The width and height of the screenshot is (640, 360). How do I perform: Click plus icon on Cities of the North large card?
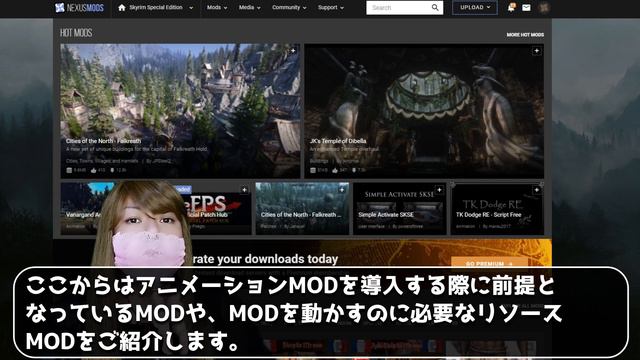click(293, 51)
